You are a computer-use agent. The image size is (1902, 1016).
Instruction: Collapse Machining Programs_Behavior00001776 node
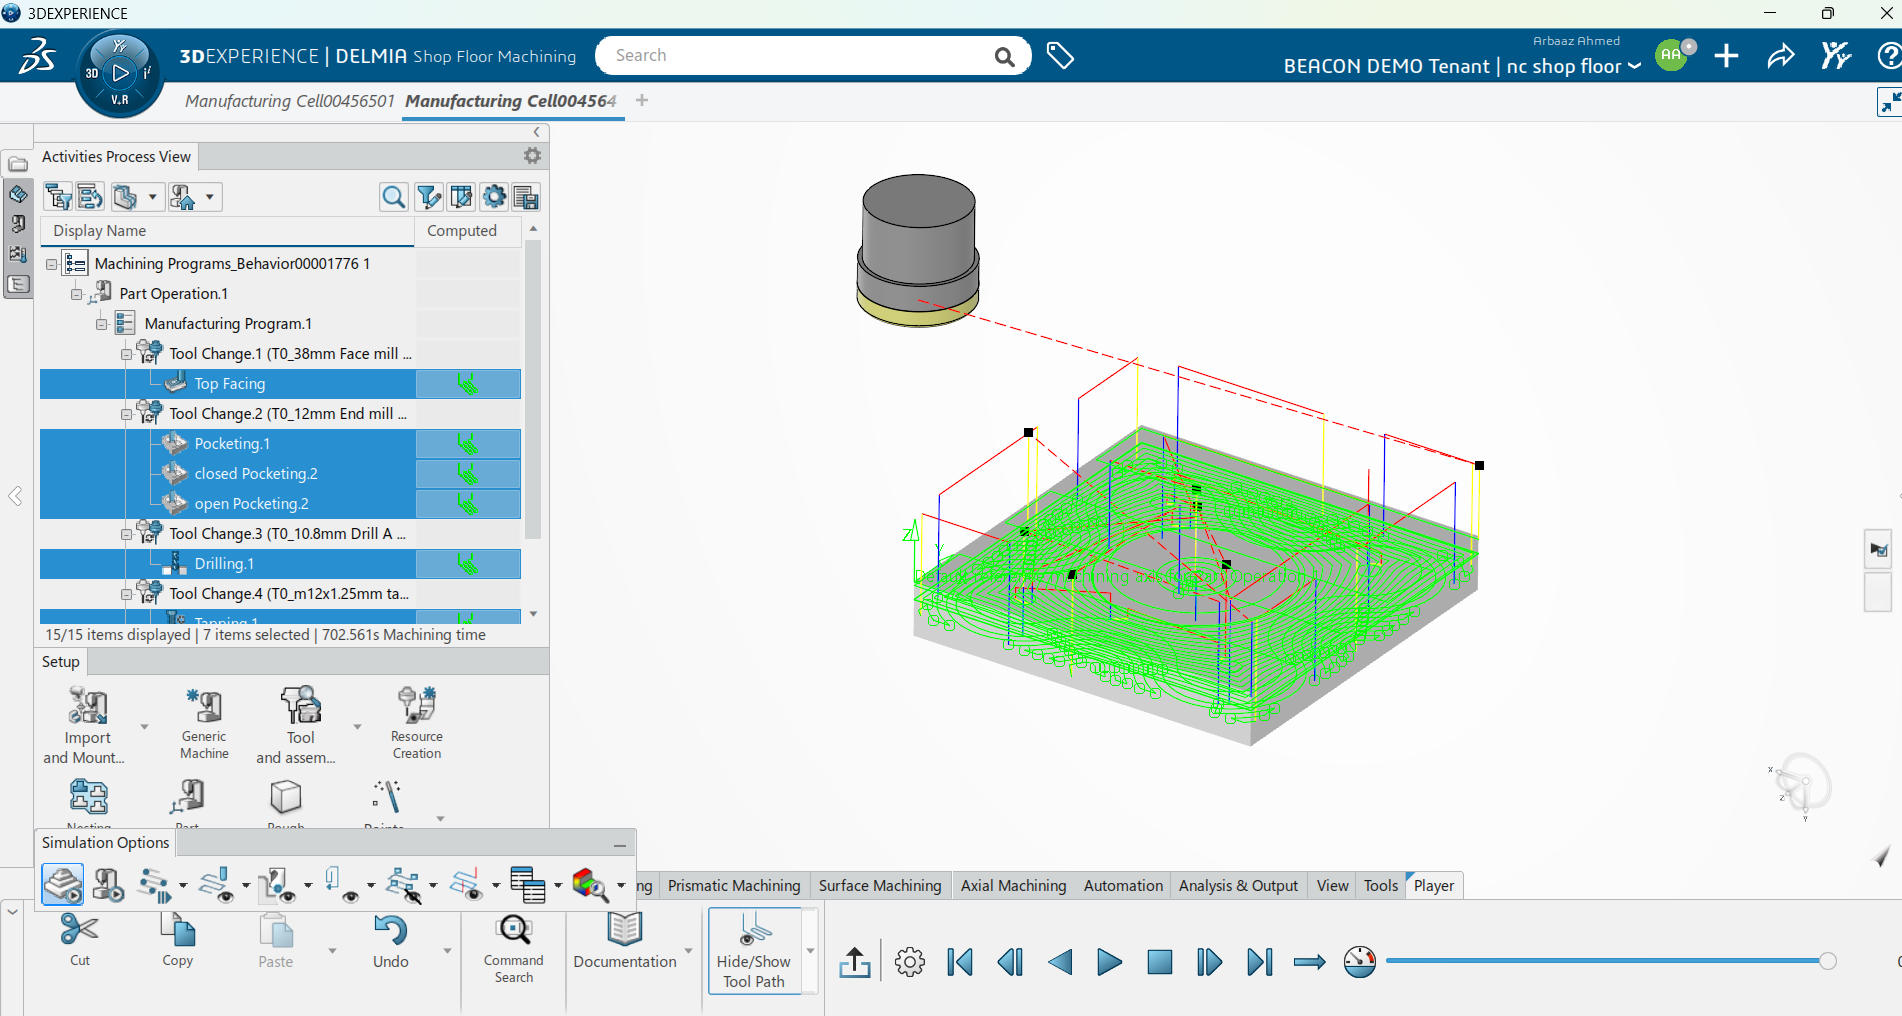[52, 264]
